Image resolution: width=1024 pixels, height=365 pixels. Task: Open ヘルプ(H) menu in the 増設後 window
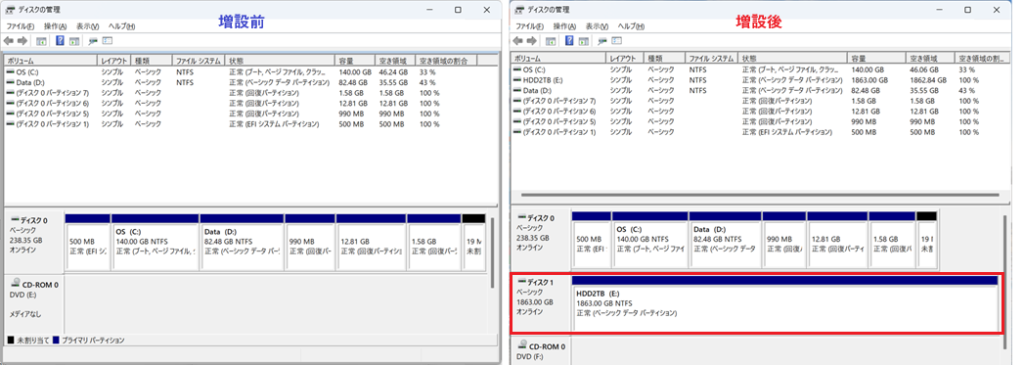point(631,26)
